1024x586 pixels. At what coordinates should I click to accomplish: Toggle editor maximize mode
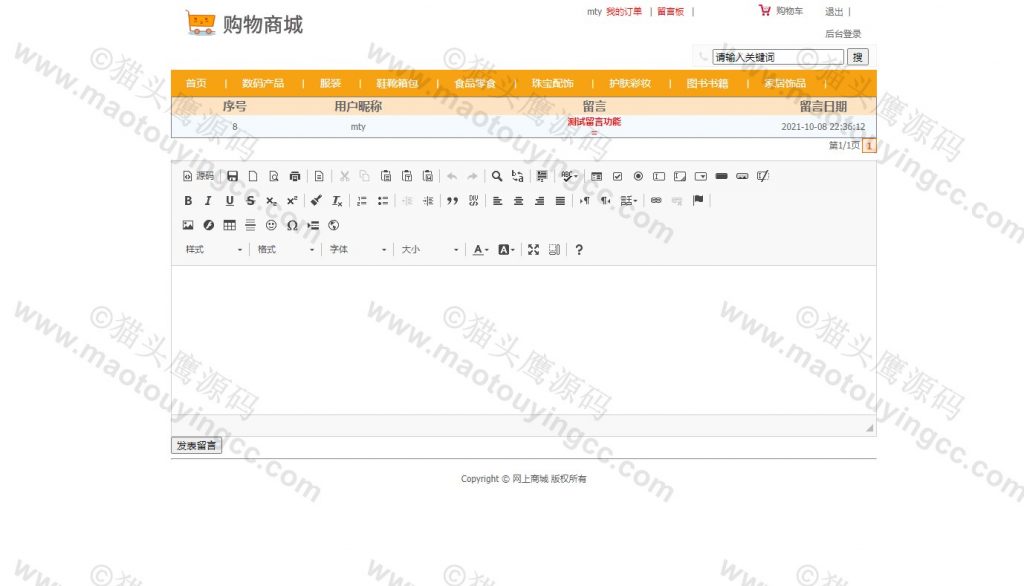pos(534,250)
